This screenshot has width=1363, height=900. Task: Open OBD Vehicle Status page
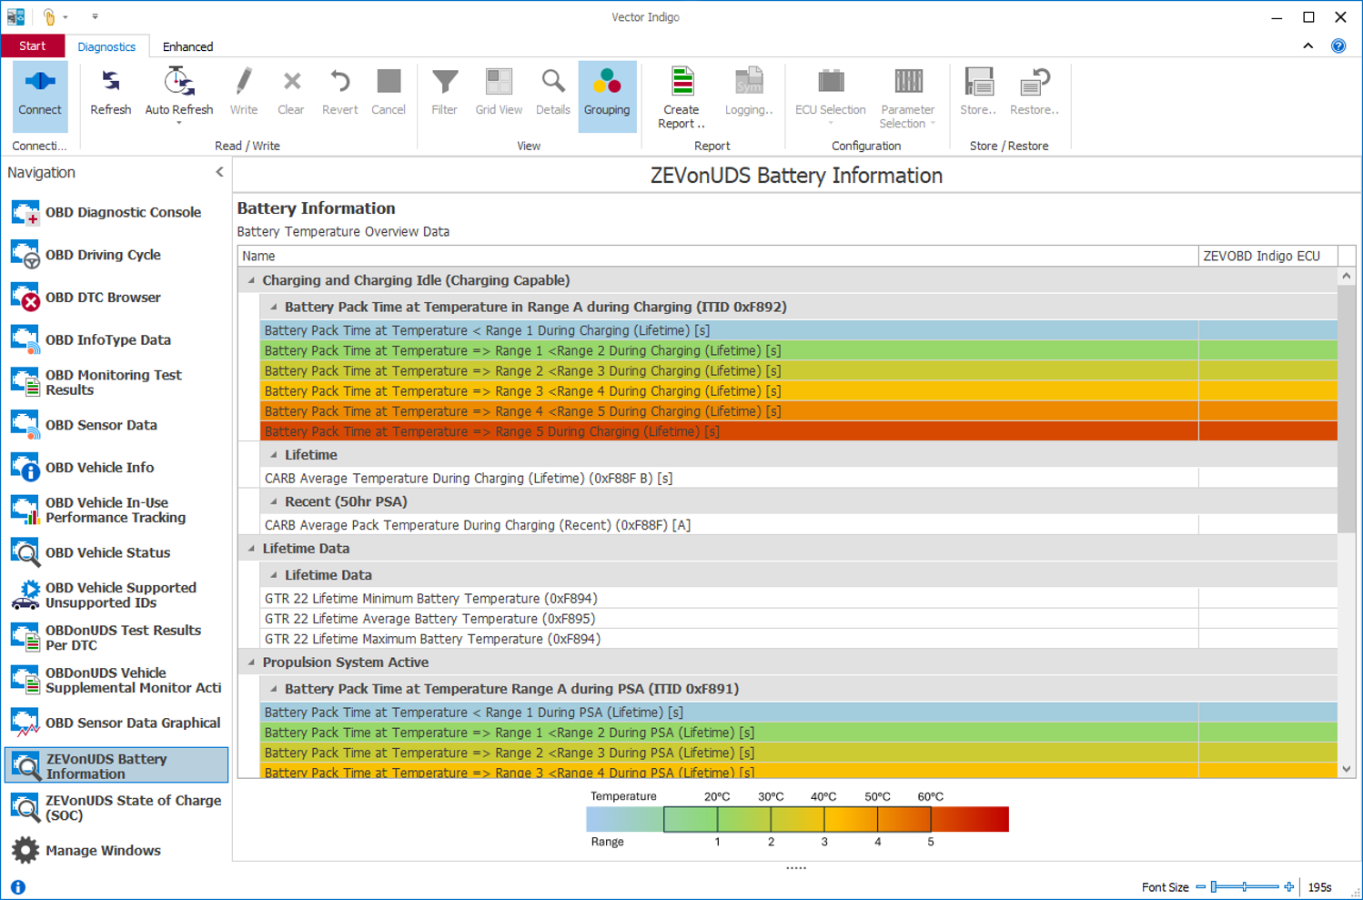(116, 552)
